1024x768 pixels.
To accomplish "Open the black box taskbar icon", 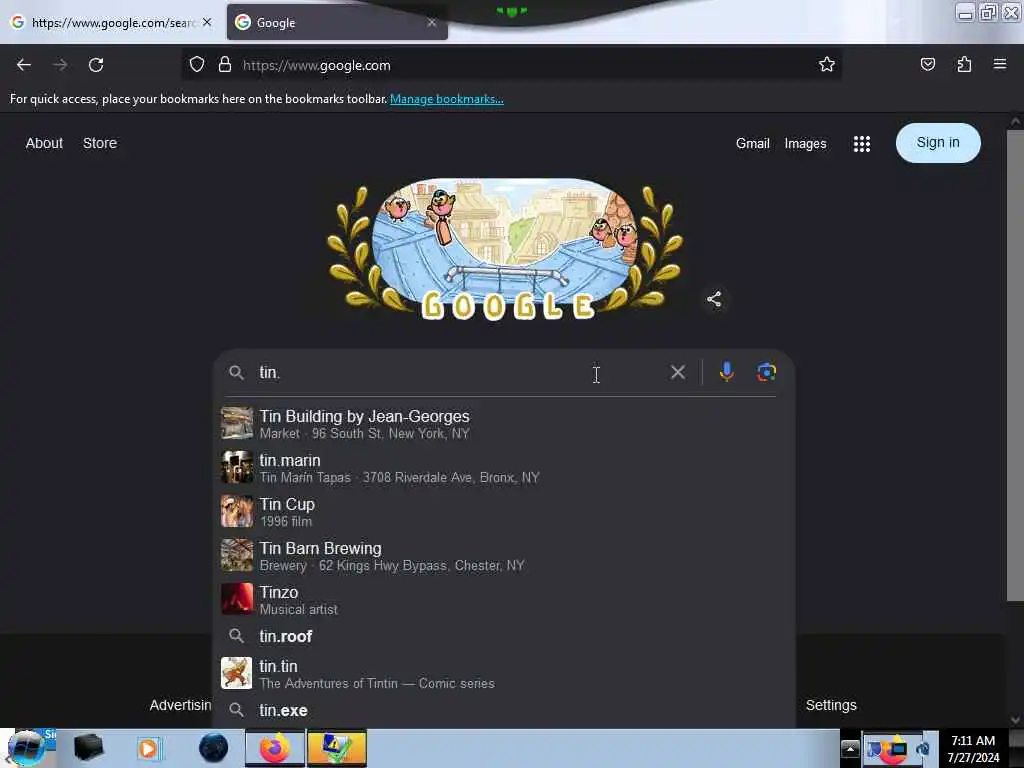I will pos(88,748).
